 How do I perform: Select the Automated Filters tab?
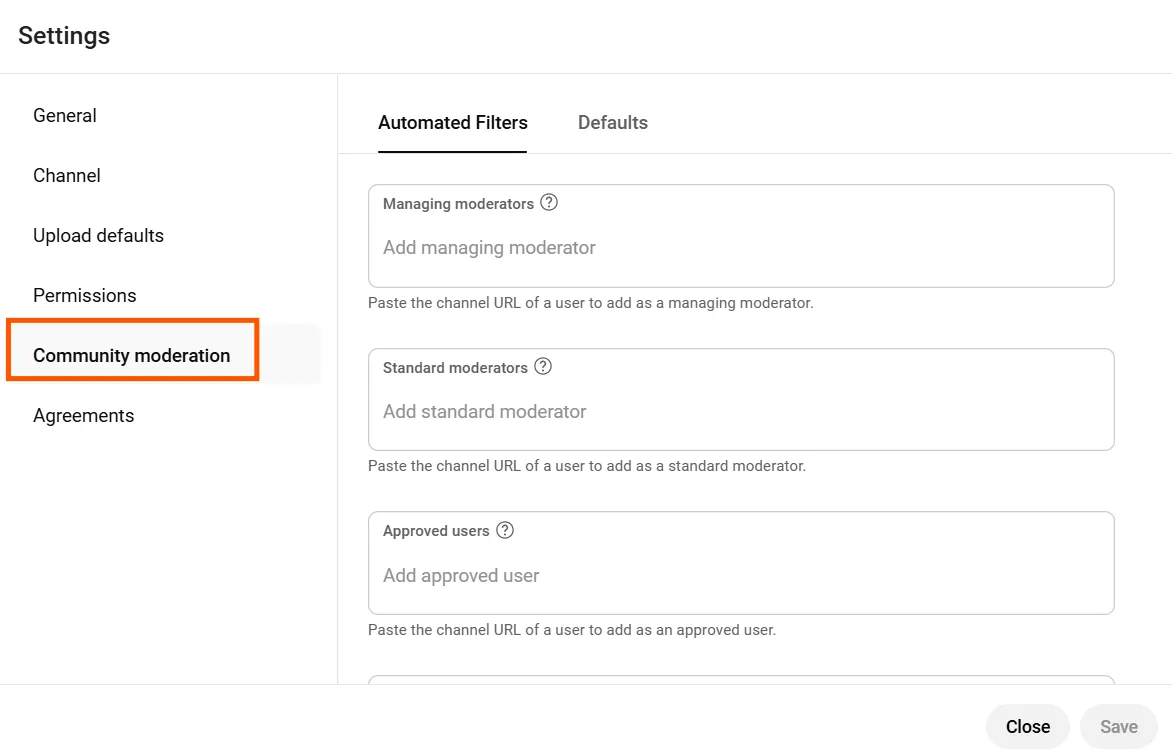[452, 122]
